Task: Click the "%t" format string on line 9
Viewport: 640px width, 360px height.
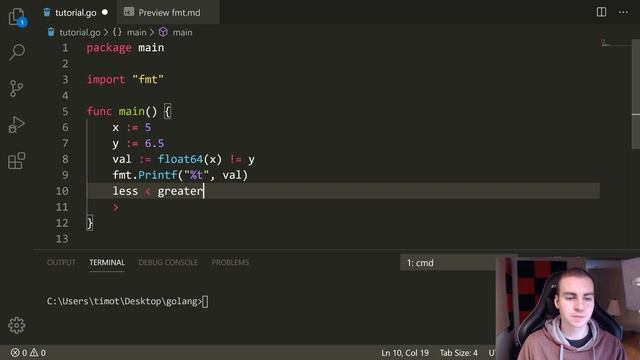Action: coord(196,175)
